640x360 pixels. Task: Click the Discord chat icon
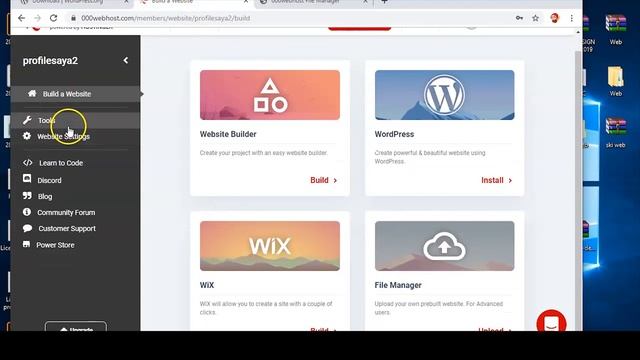coord(27,179)
